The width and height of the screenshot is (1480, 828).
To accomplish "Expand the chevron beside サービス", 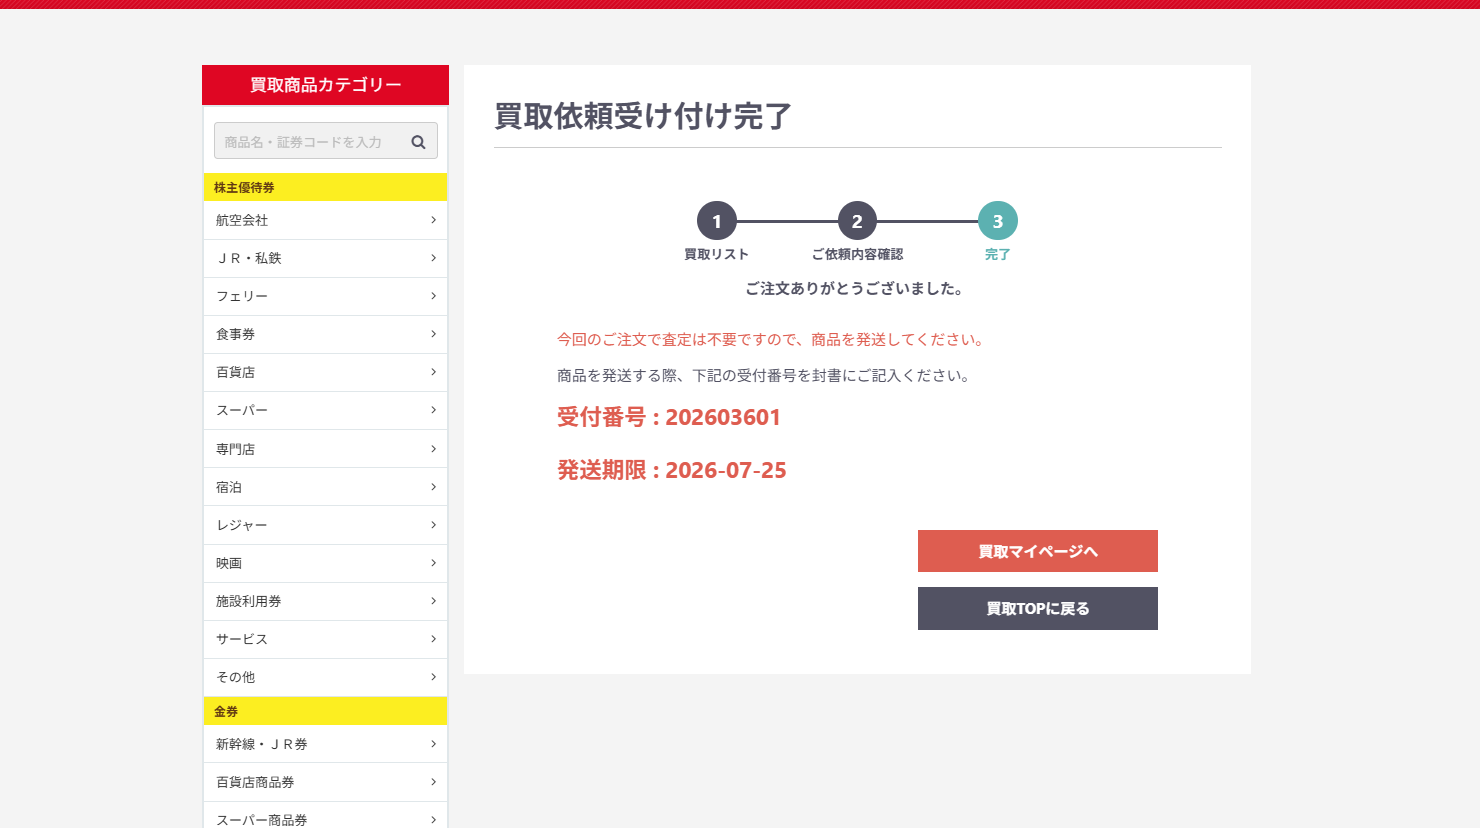I will pos(433,639).
